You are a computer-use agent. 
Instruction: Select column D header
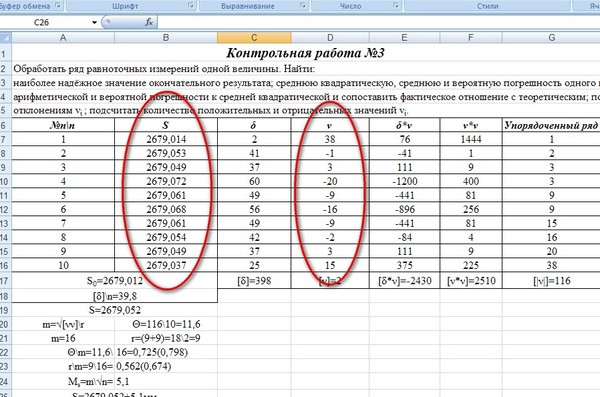[x=330, y=38]
